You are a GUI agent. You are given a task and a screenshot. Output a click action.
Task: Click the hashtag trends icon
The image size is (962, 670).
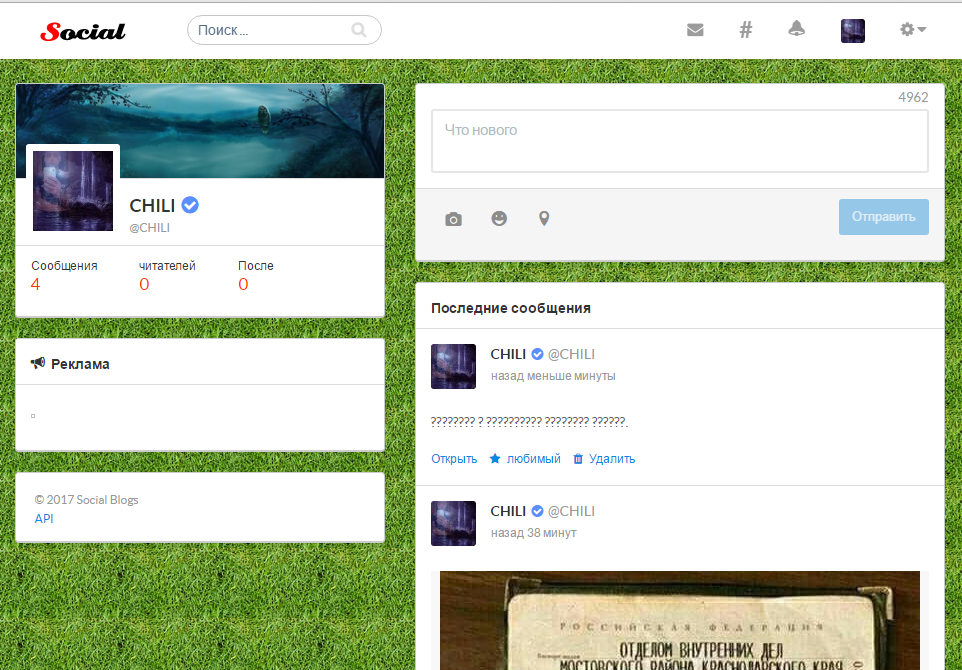tap(745, 30)
